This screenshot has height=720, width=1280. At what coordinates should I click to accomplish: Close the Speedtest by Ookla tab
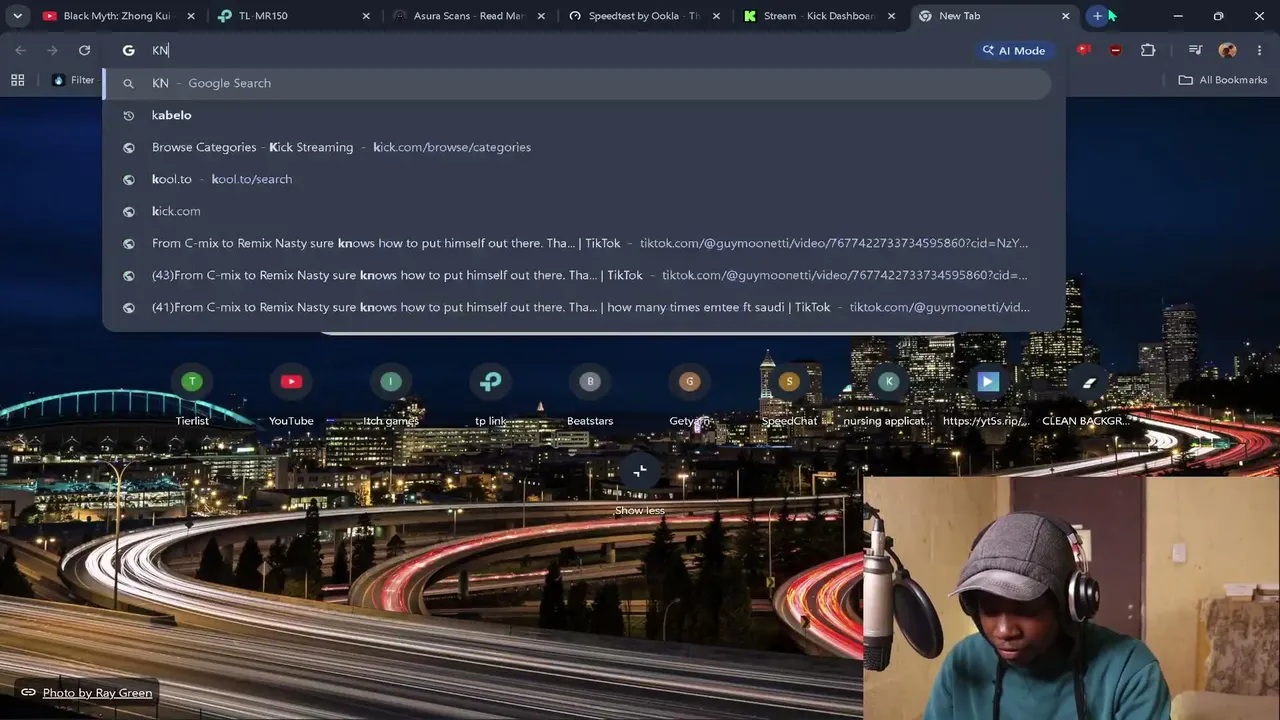point(716,16)
